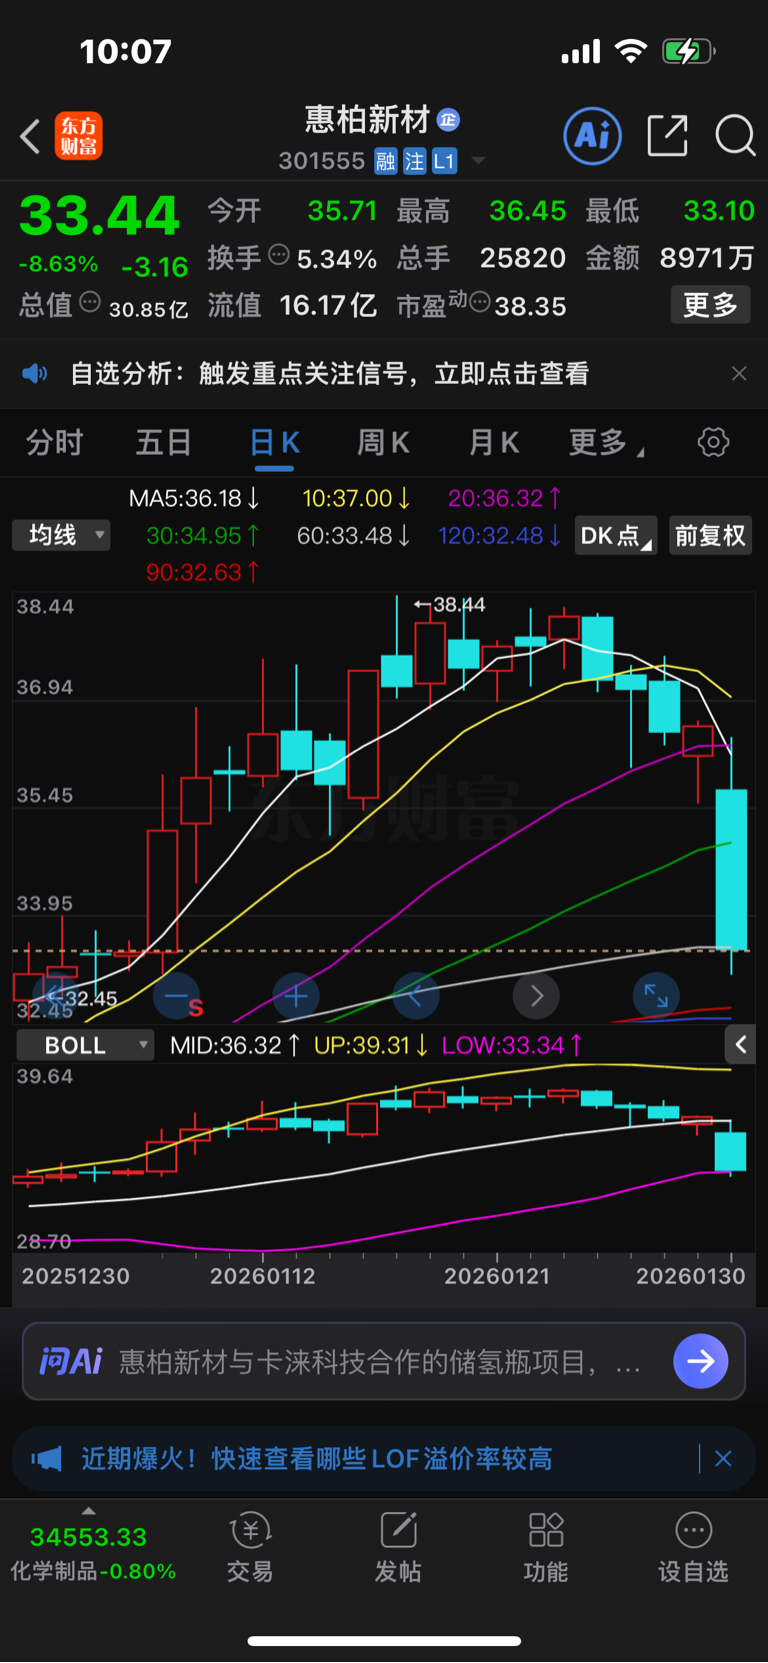Viewport: 768px width, 1663px height.
Task: Switch to 分时 chart tab
Action: coord(54,442)
